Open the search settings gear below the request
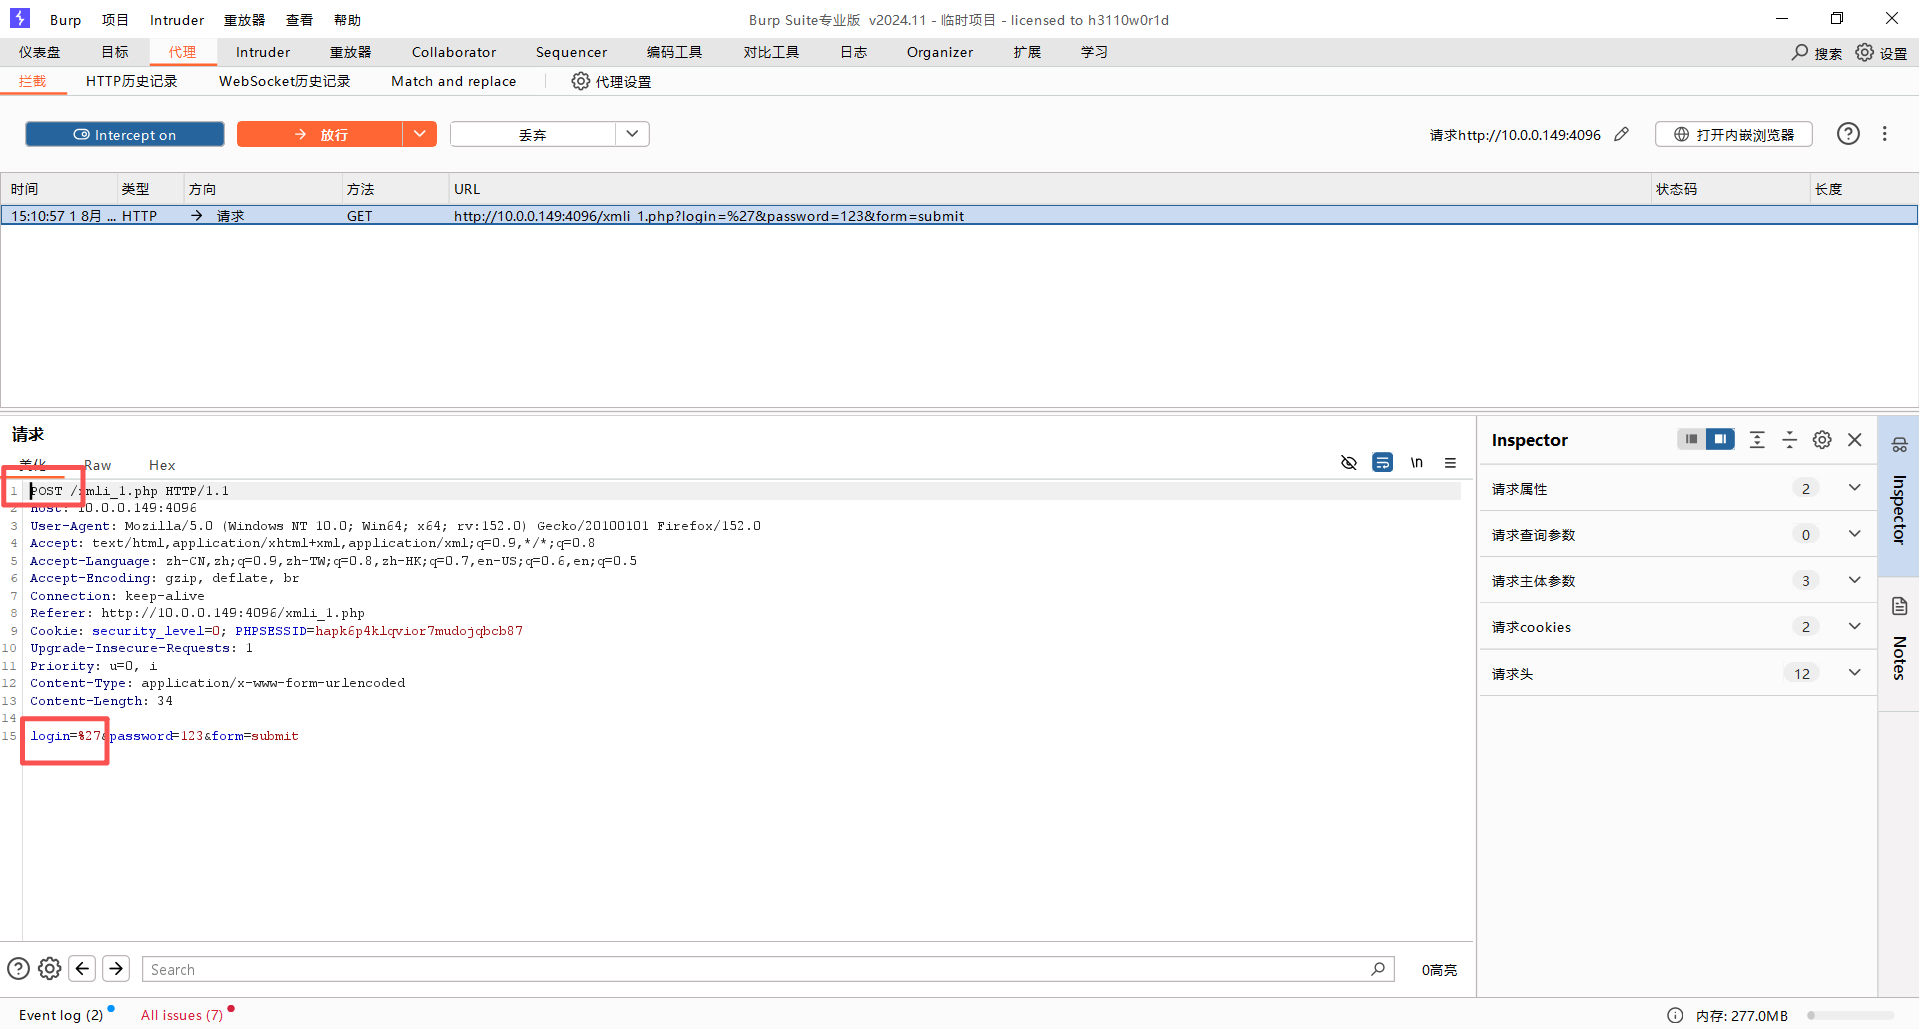This screenshot has width=1920, height=1030. coord(50,969)
